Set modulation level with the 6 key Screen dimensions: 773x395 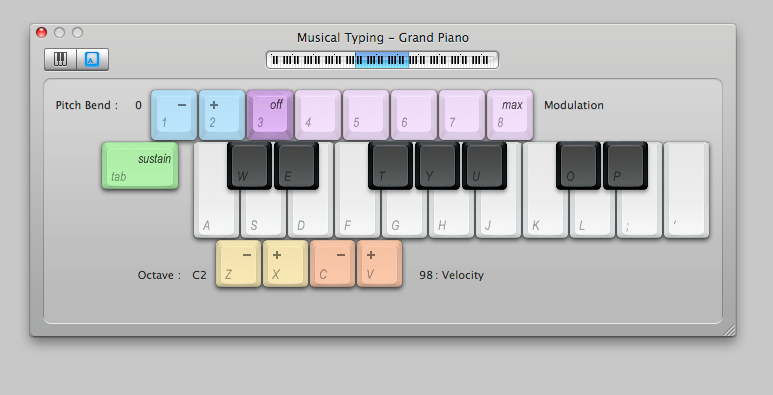click(x=414, y=115)
